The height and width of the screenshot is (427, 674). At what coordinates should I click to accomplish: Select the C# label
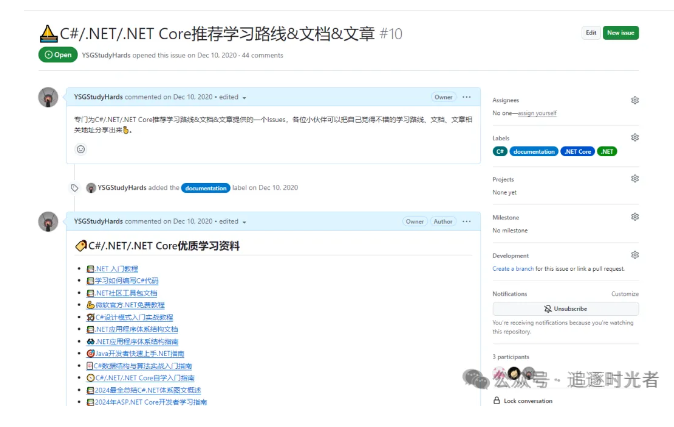point(500,151)
